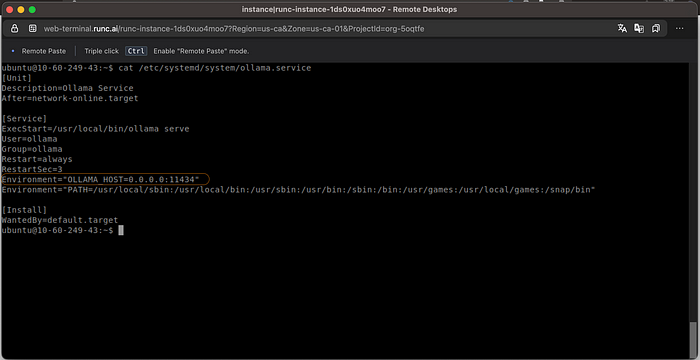Close the Remote Desktops window
The height and width of the screenshot is (360, 700).
(x=9, y=9)
